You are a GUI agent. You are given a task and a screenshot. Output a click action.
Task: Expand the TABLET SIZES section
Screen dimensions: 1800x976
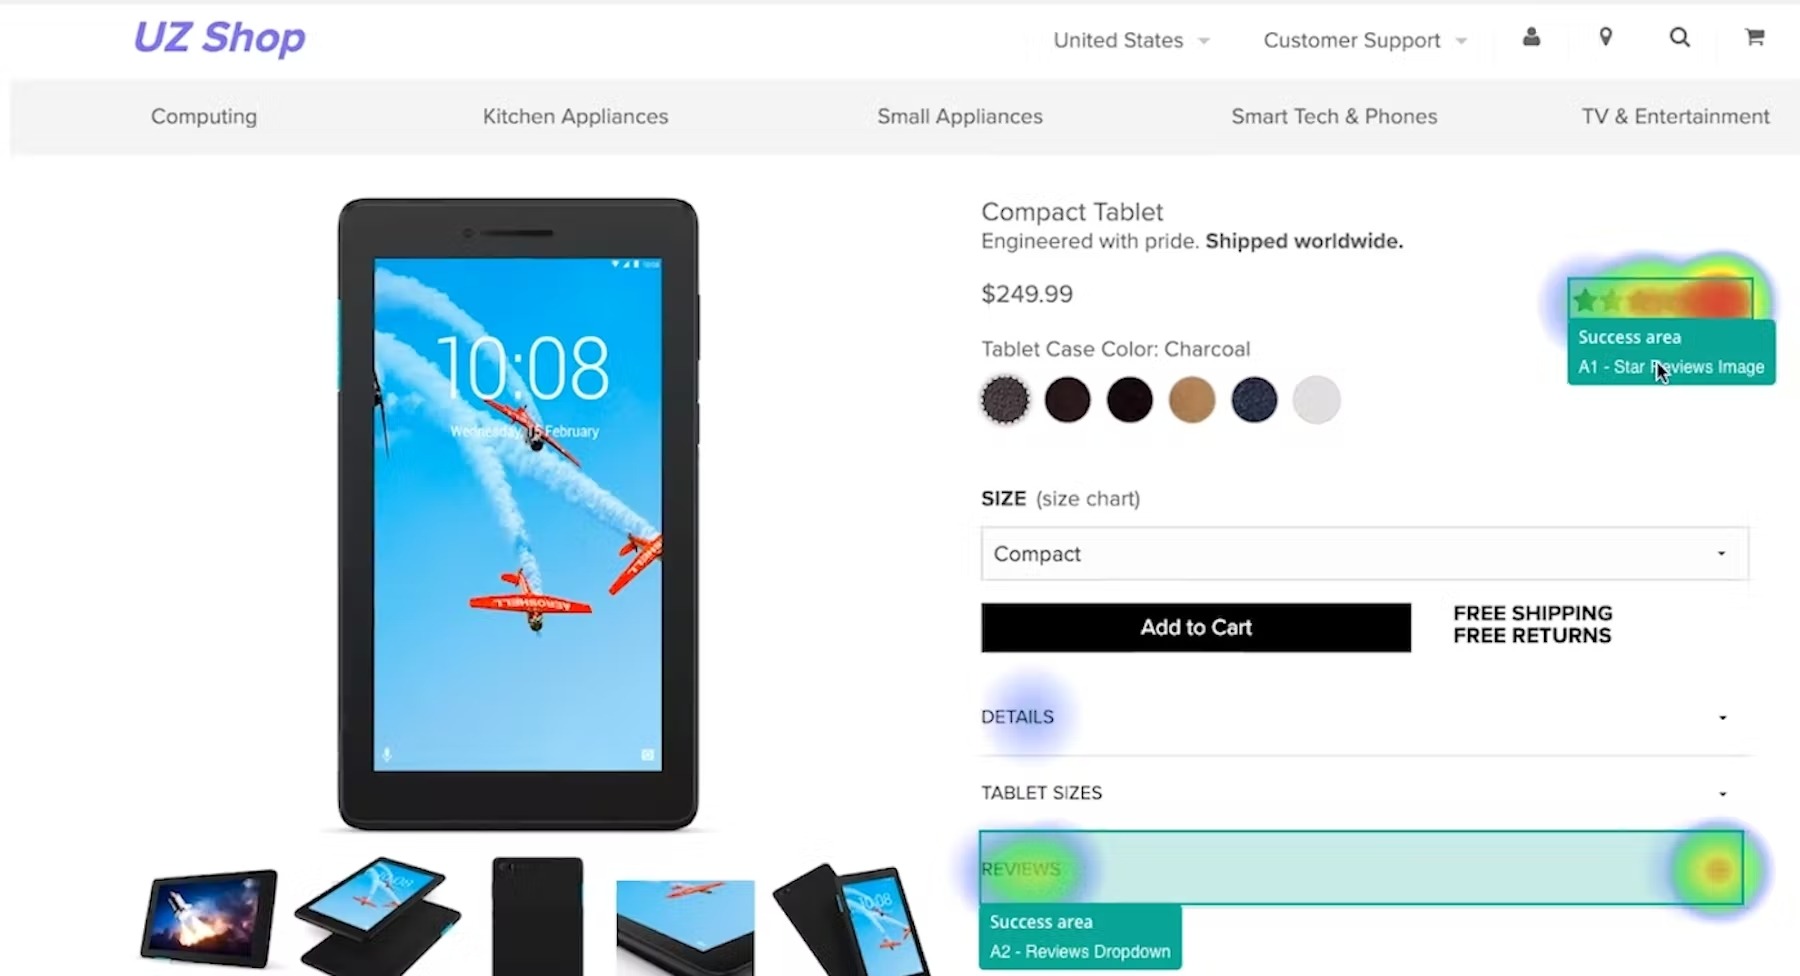1364,793
